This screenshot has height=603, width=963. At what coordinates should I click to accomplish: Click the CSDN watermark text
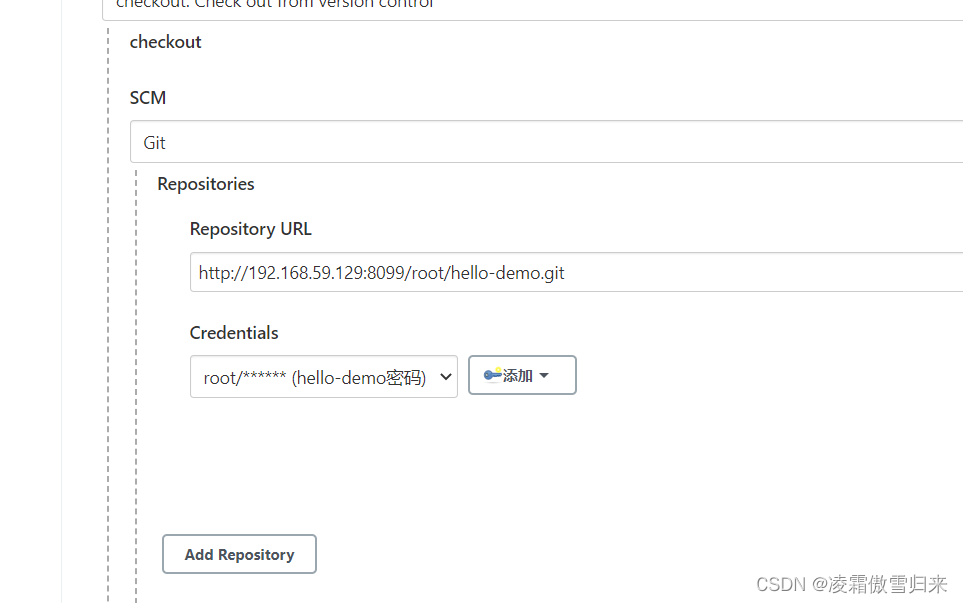click(x=781, y=584)
